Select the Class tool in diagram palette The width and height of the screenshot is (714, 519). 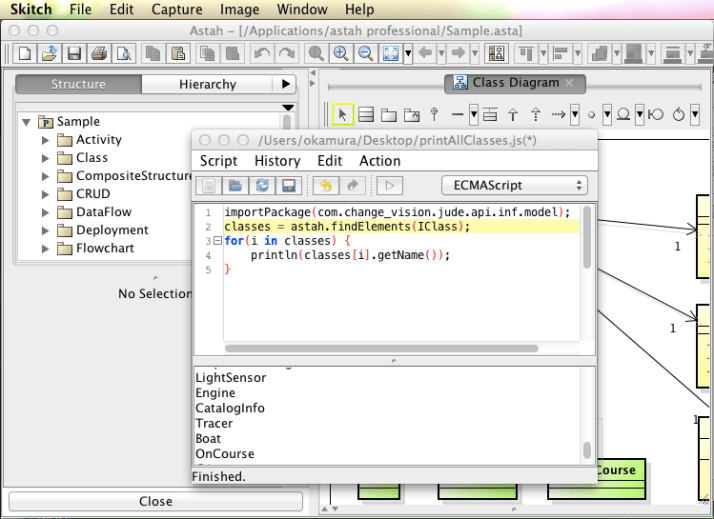click(x=366, y=114)
